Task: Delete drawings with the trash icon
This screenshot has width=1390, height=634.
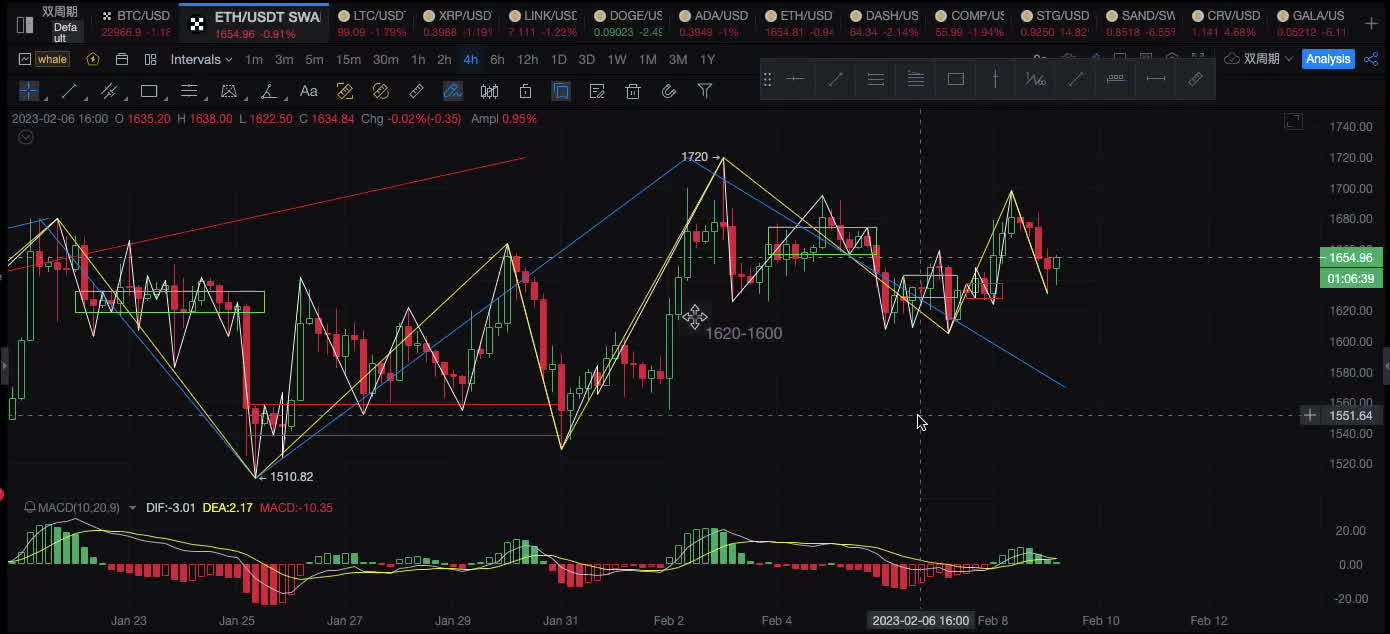Action: tap(633, 91)
